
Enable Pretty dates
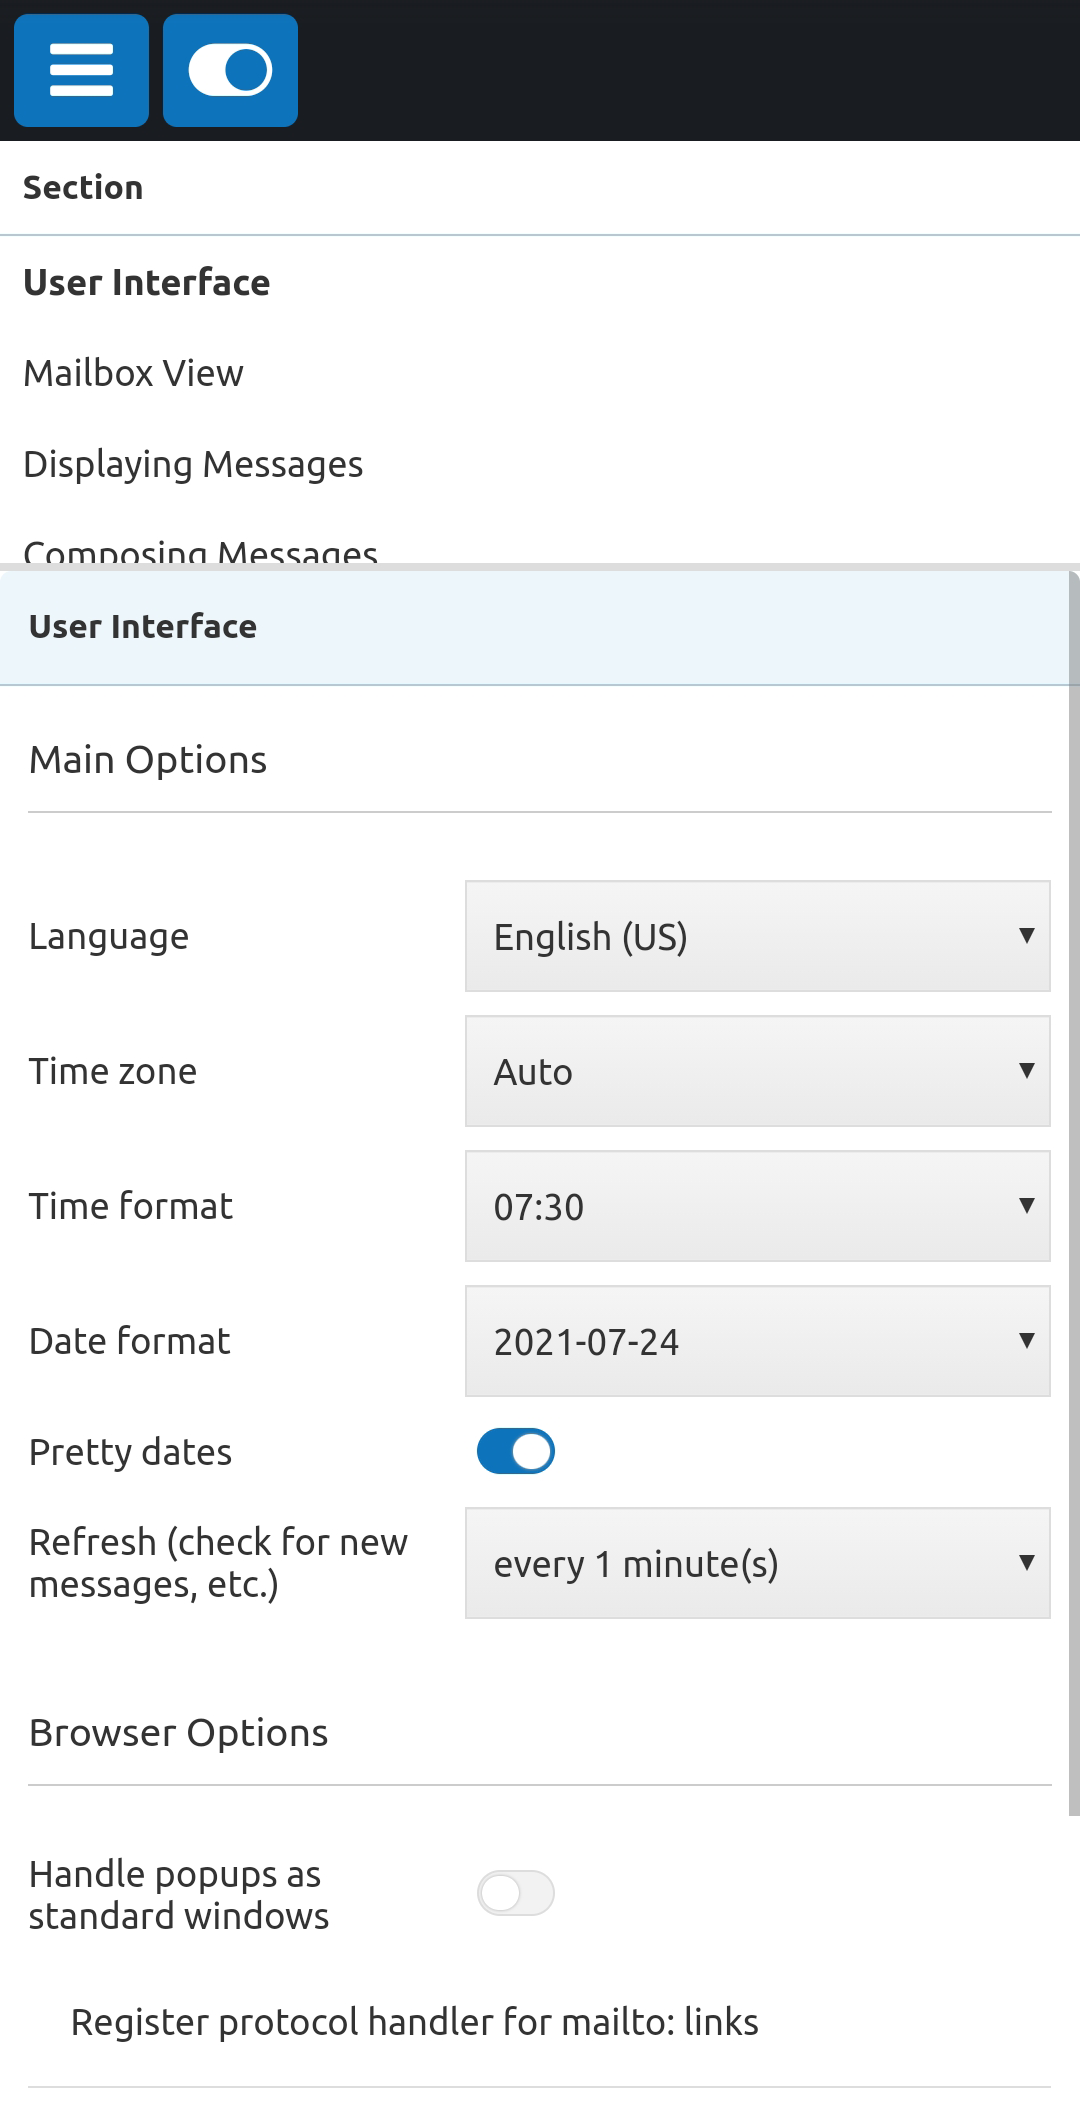[515, 1450]
